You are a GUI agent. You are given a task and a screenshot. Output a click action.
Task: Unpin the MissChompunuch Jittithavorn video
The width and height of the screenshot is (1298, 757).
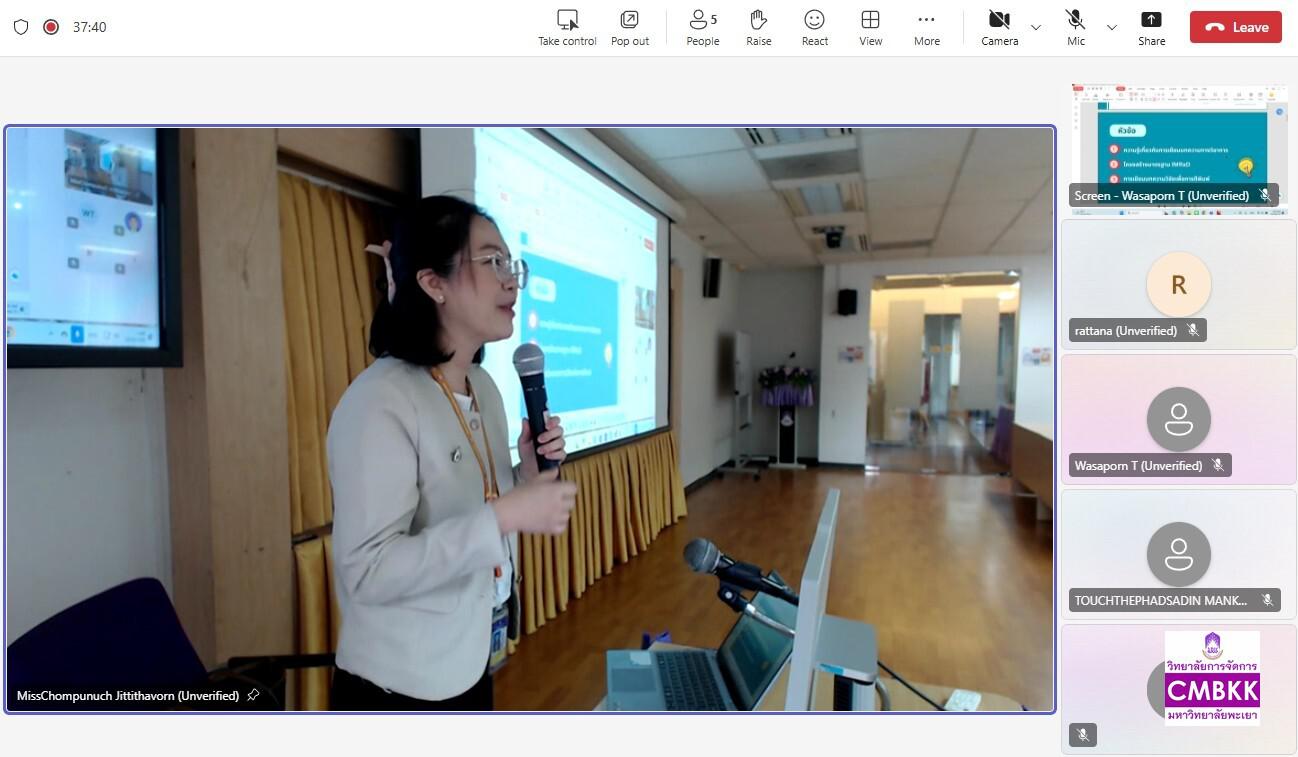click(253, 695)
